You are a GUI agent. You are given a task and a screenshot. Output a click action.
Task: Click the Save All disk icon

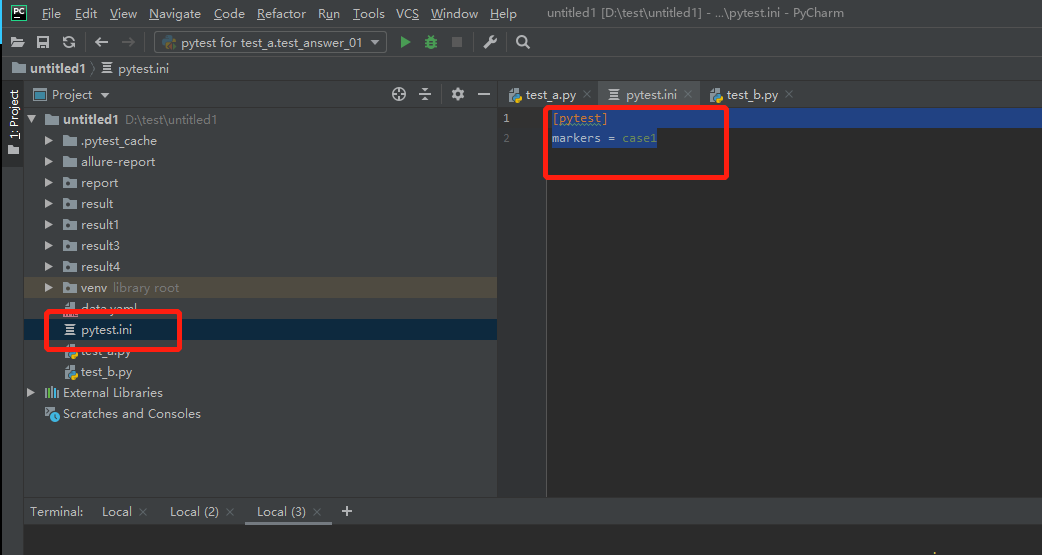pyautogui.click(x=43, y=43)
